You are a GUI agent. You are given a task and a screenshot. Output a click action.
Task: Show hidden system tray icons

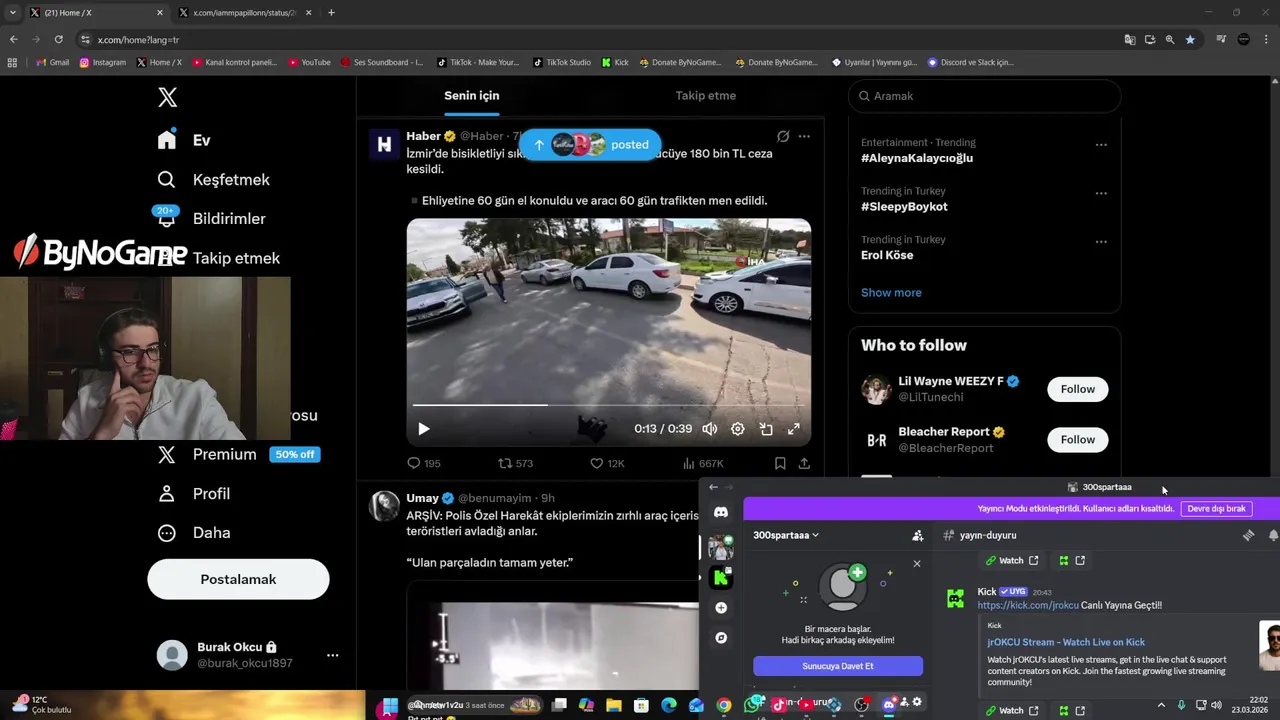[1161, 705]
